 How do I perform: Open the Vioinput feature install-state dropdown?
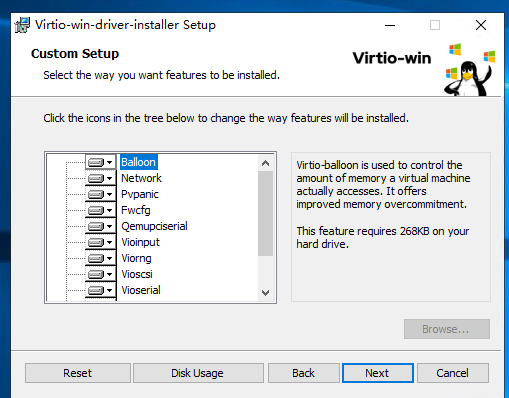[100, 242]
